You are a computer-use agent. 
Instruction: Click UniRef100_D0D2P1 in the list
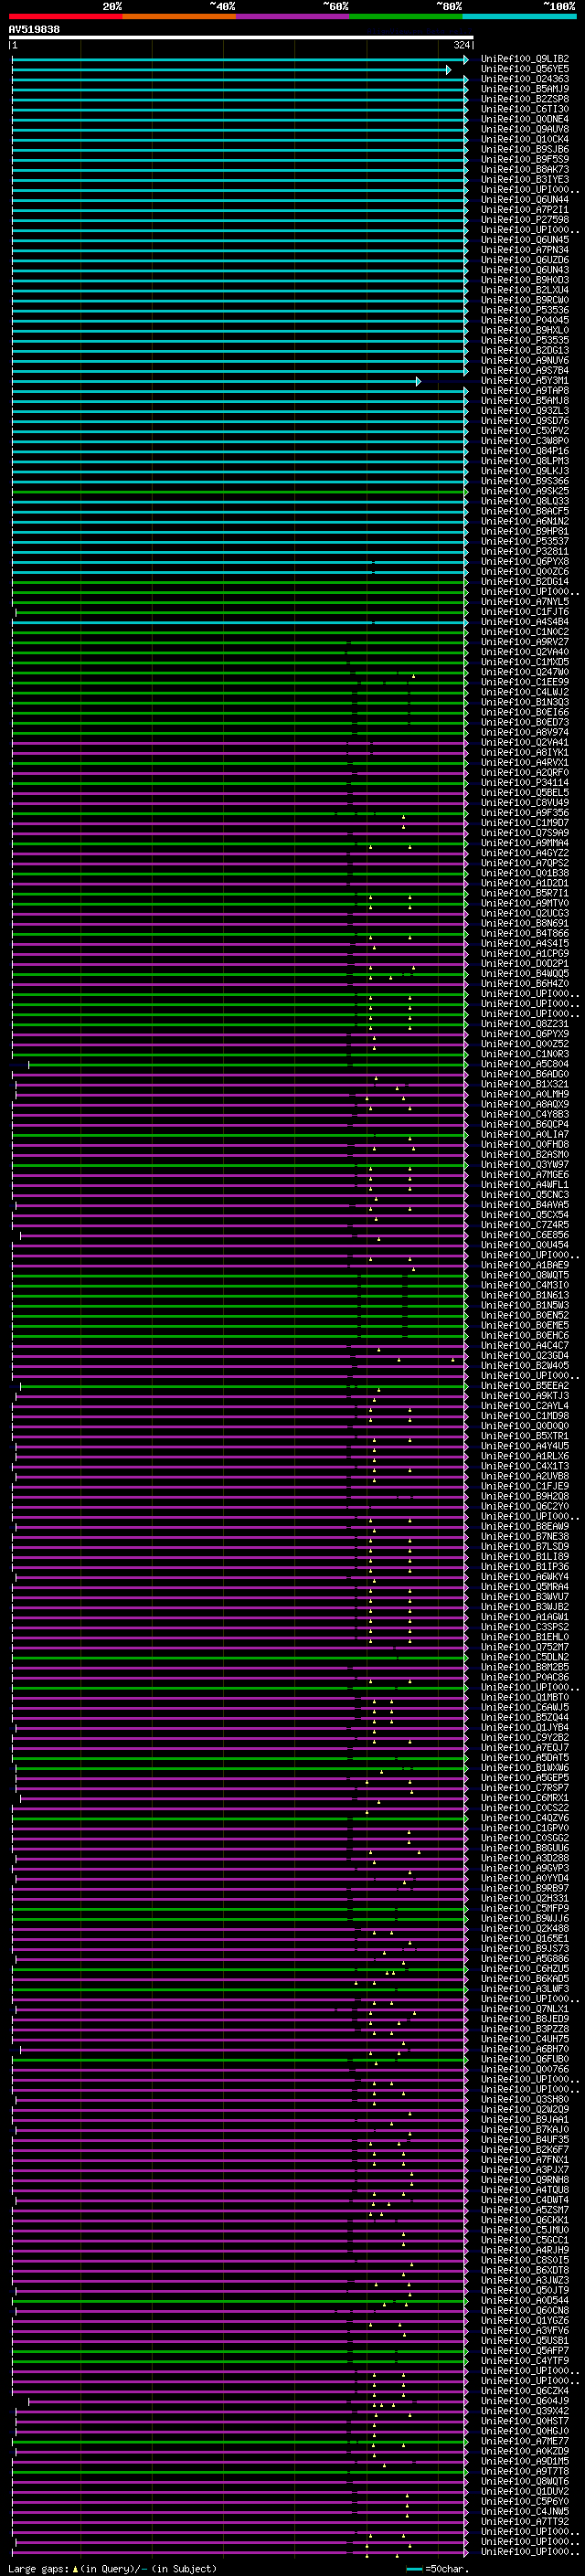tap(525, 964)
